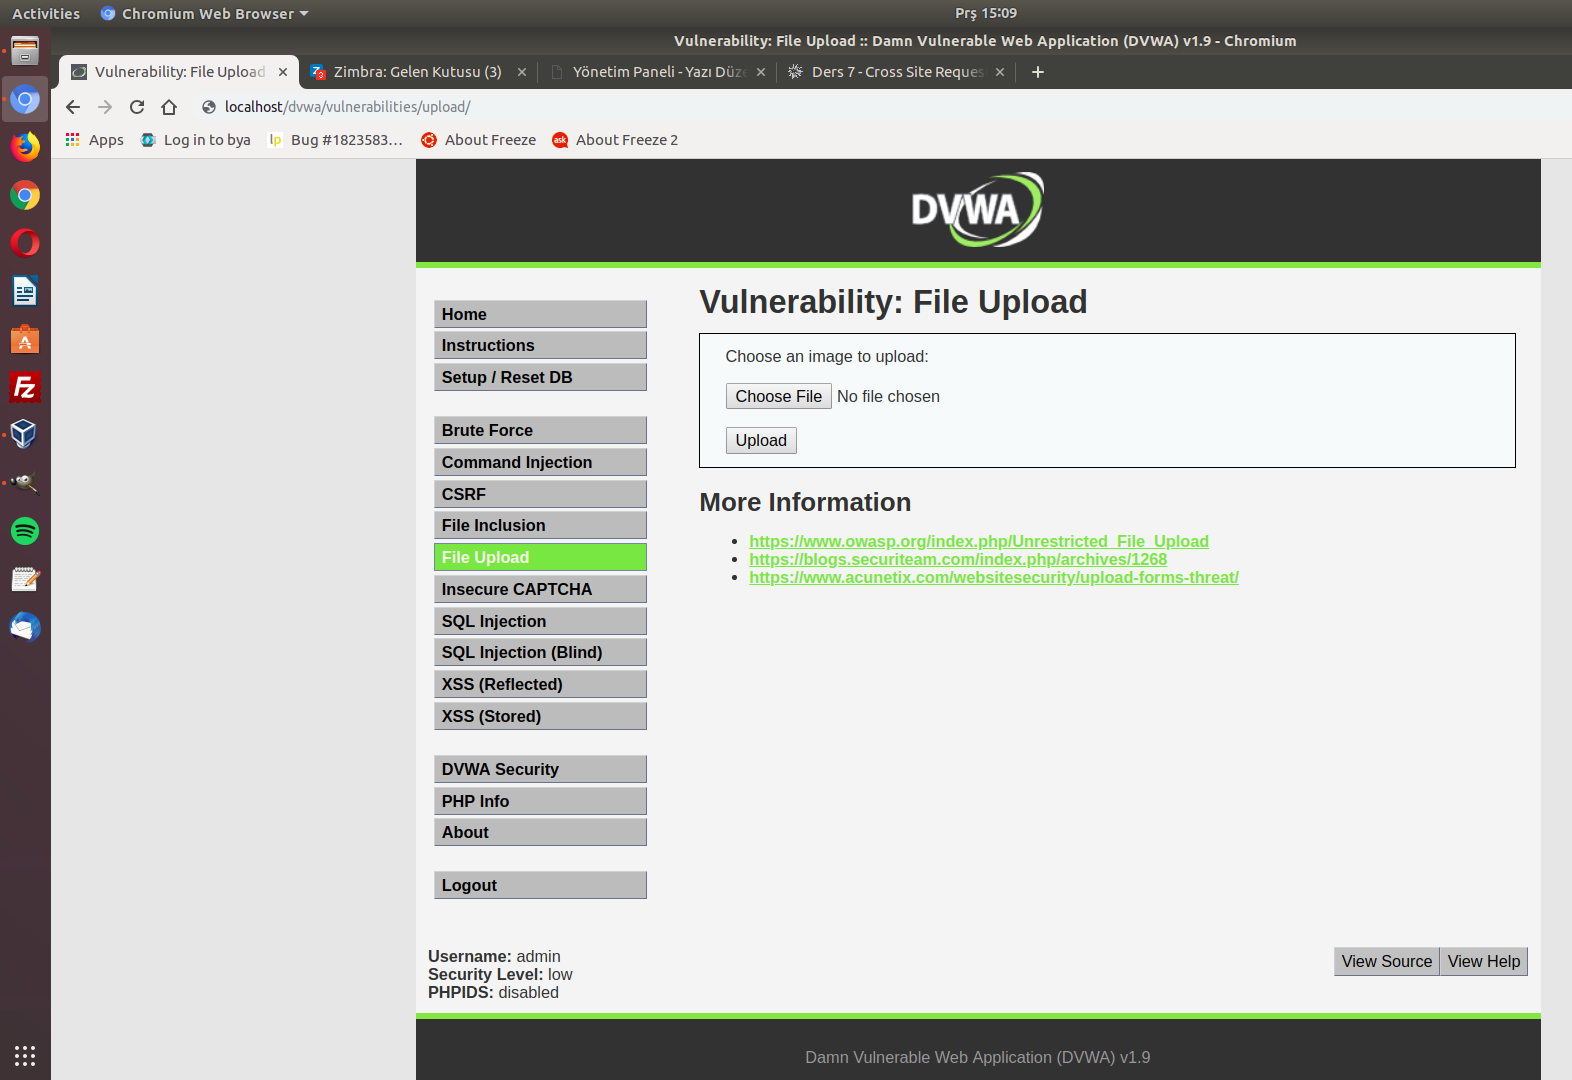Open the File Inclusion page
The width and height of the screenshot is (1572, 1080).
tap(540, 525)
